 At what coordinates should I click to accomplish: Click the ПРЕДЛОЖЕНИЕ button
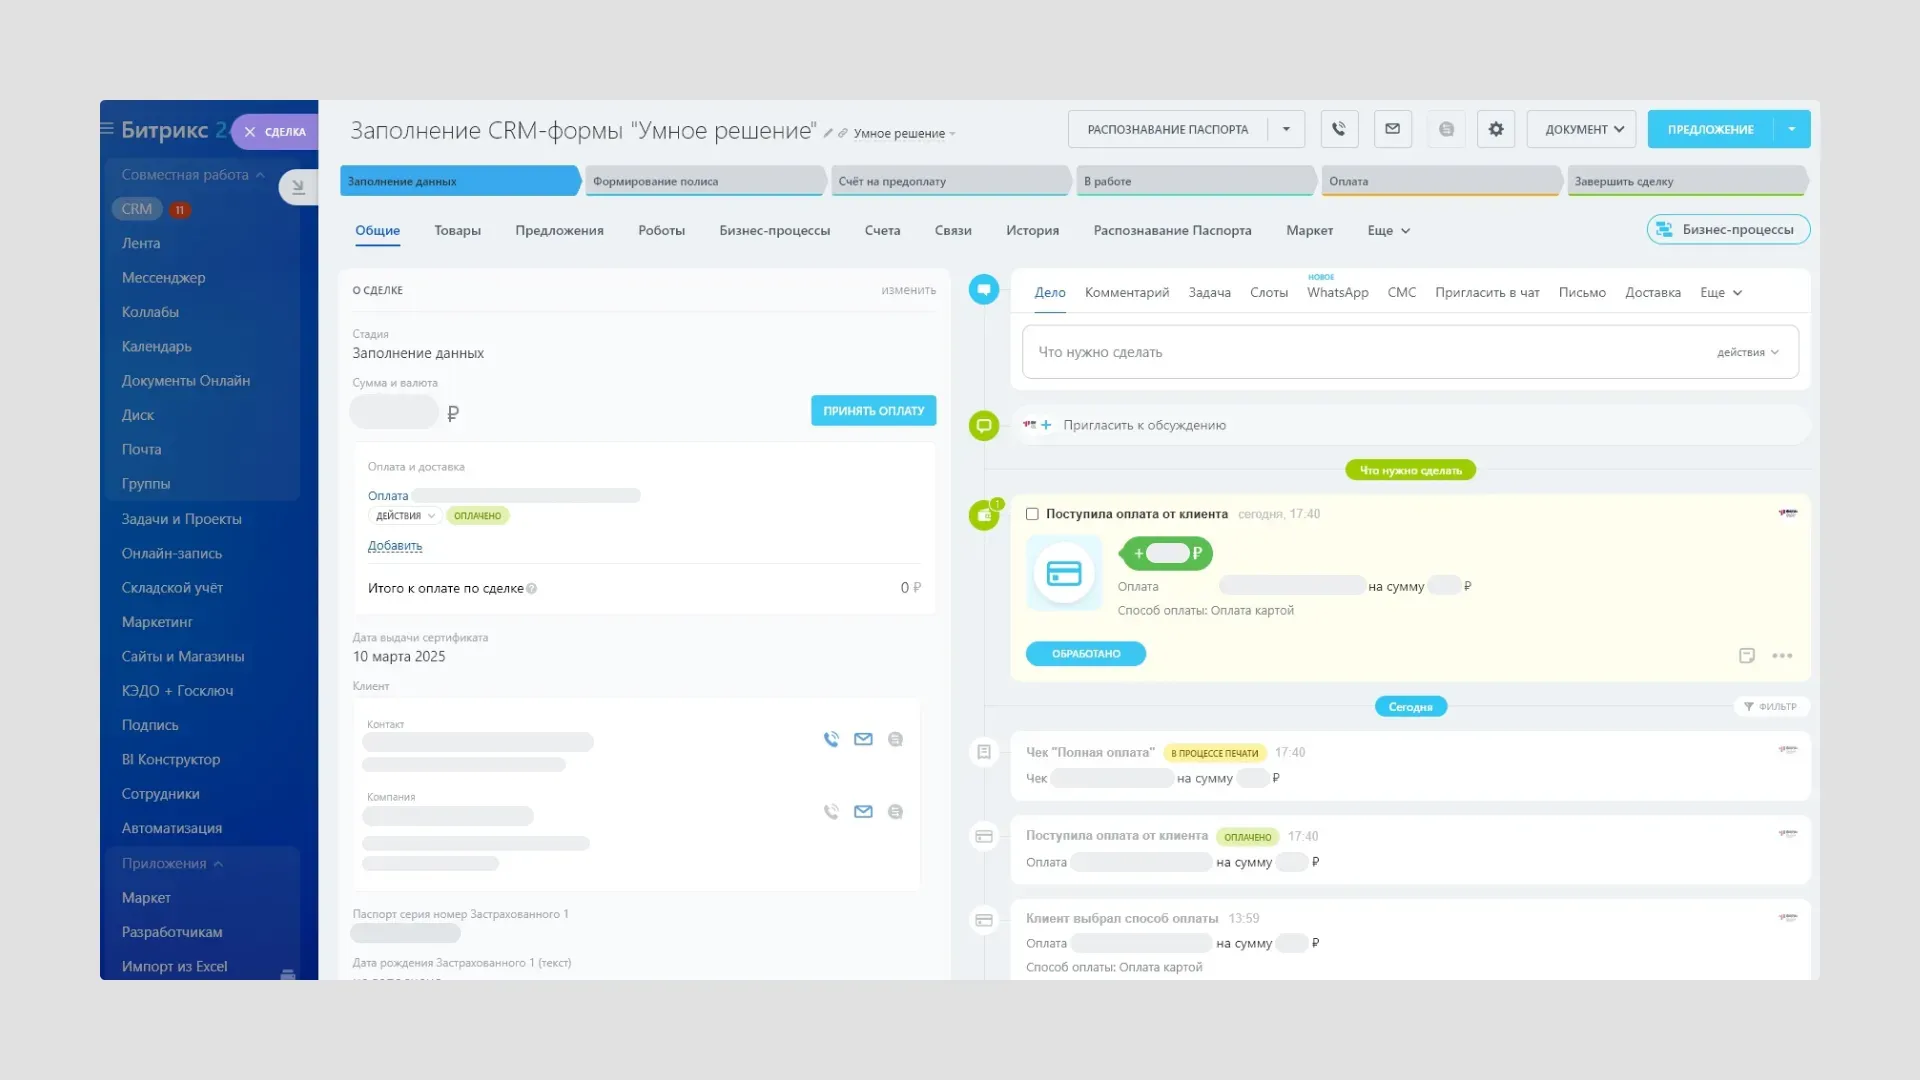pyautogui.click(x=1710, y=129)
